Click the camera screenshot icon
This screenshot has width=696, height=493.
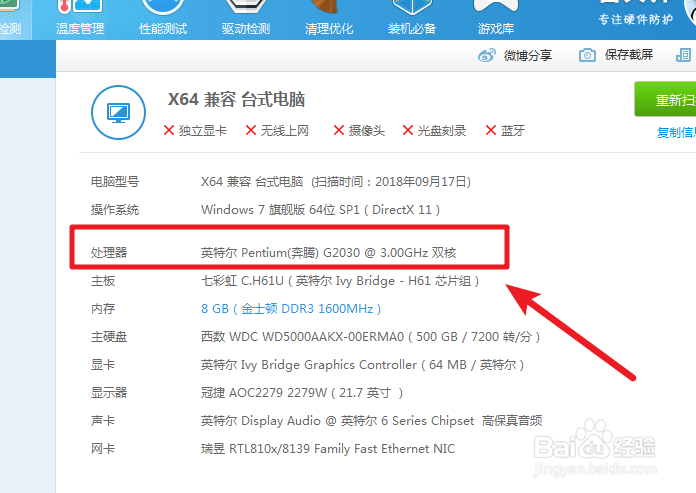[587, 55]
